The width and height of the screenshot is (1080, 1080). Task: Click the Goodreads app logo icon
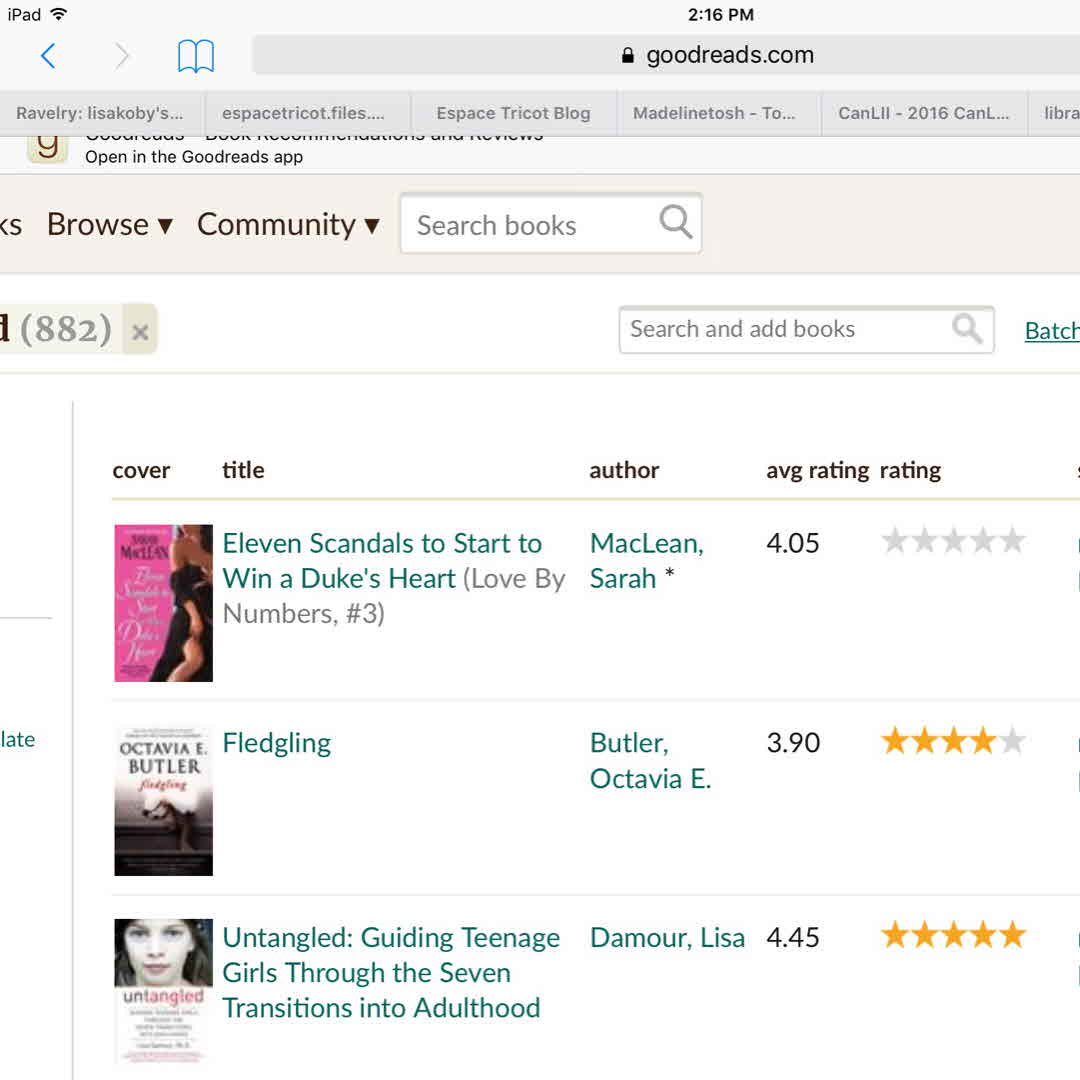tap(47, 147)
